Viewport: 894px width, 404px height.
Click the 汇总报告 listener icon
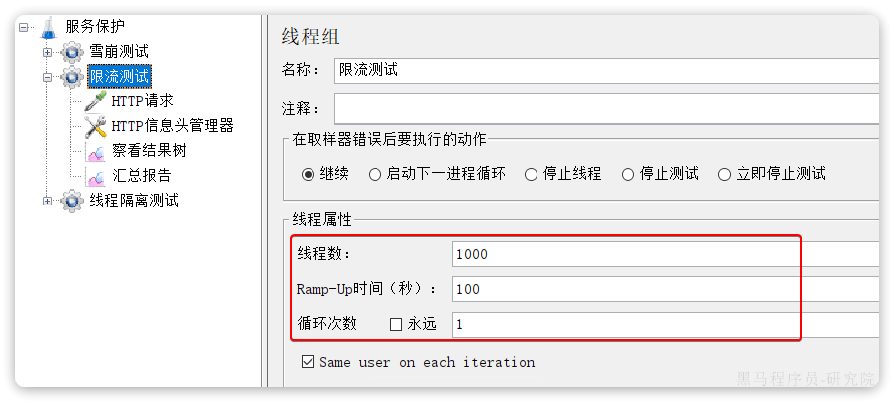[96, 176]
